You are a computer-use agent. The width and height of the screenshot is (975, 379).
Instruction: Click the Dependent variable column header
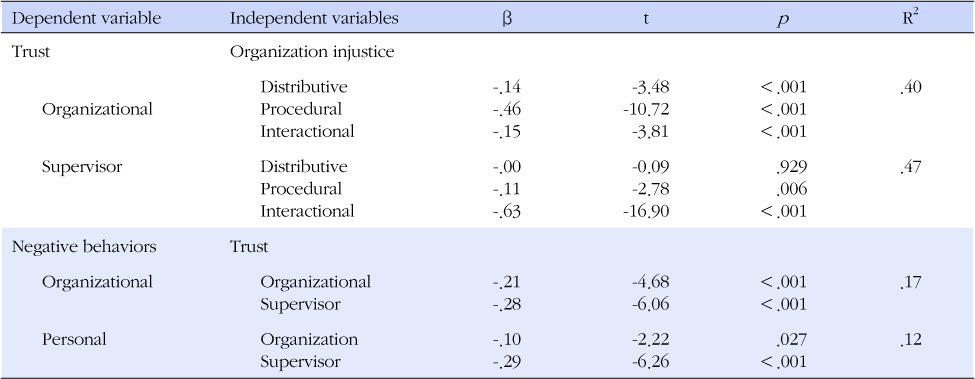[x=86, y=19]
